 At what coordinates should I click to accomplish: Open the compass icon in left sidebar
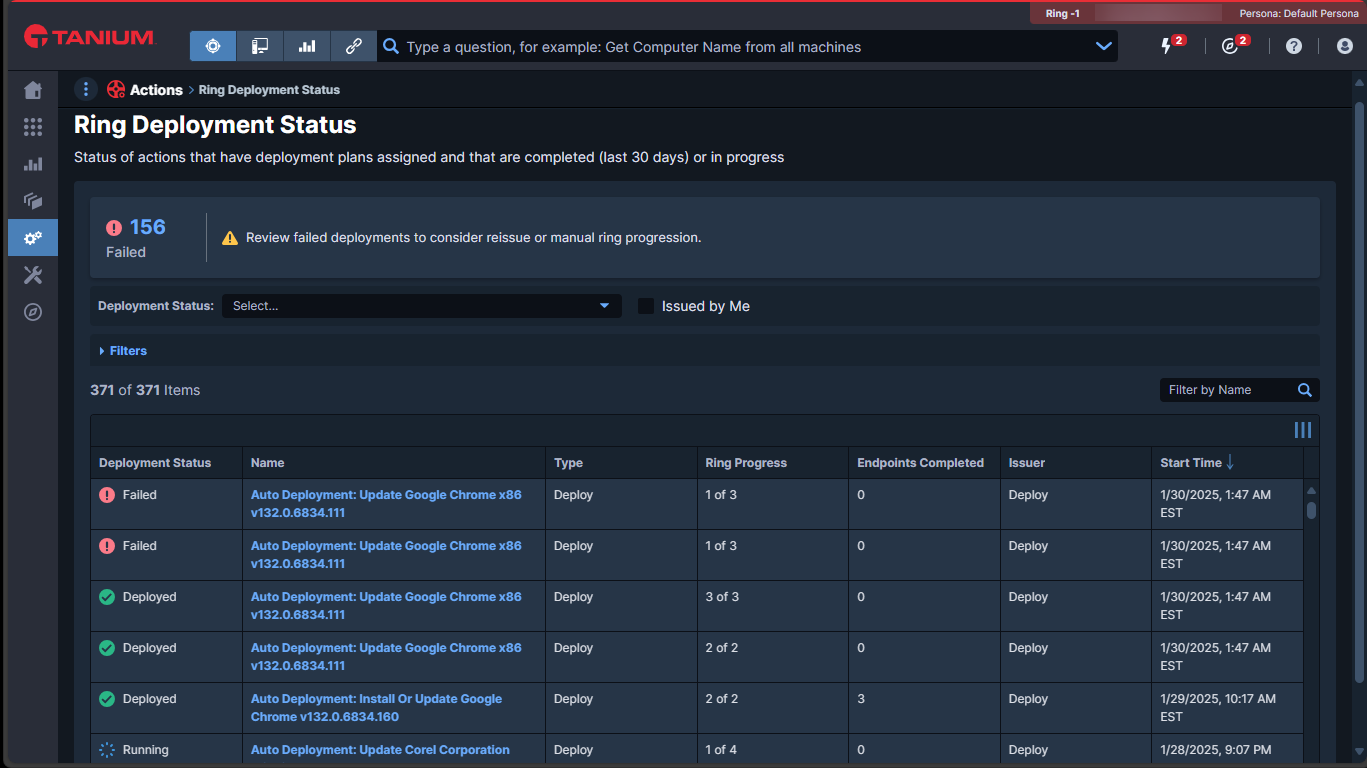click(x=33, y=312)
